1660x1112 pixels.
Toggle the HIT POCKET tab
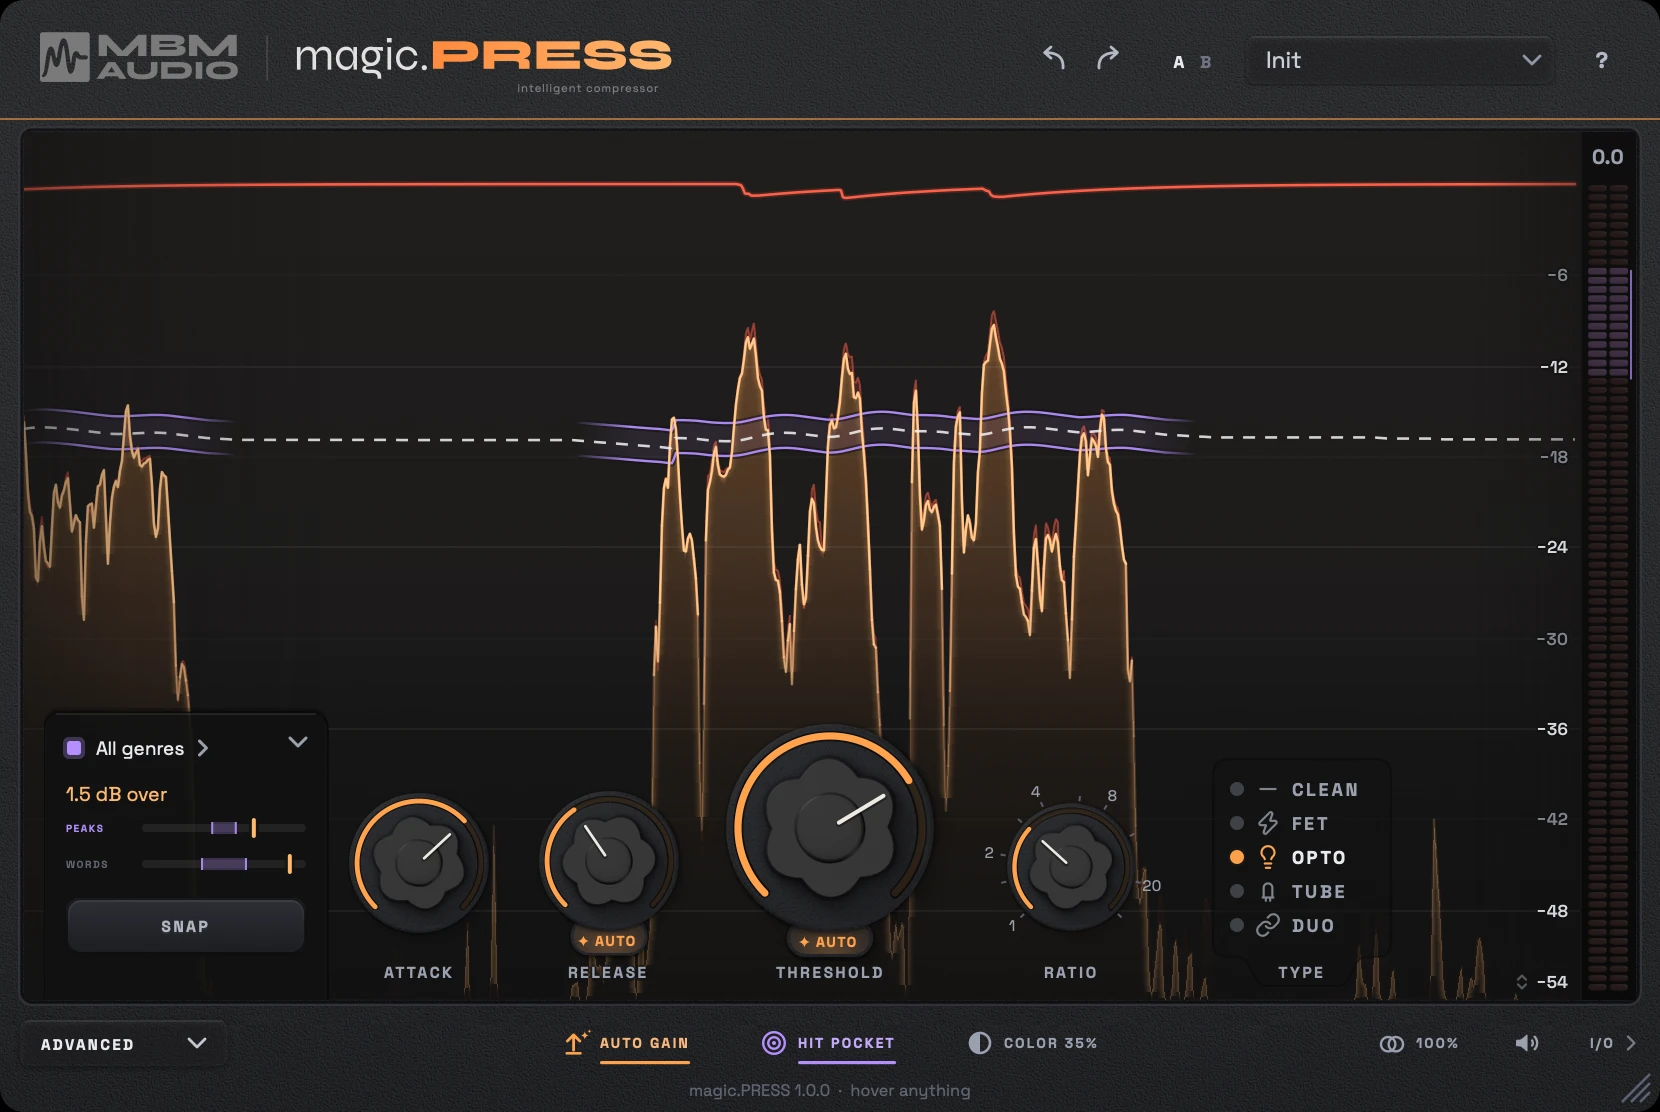point(846,1043)
